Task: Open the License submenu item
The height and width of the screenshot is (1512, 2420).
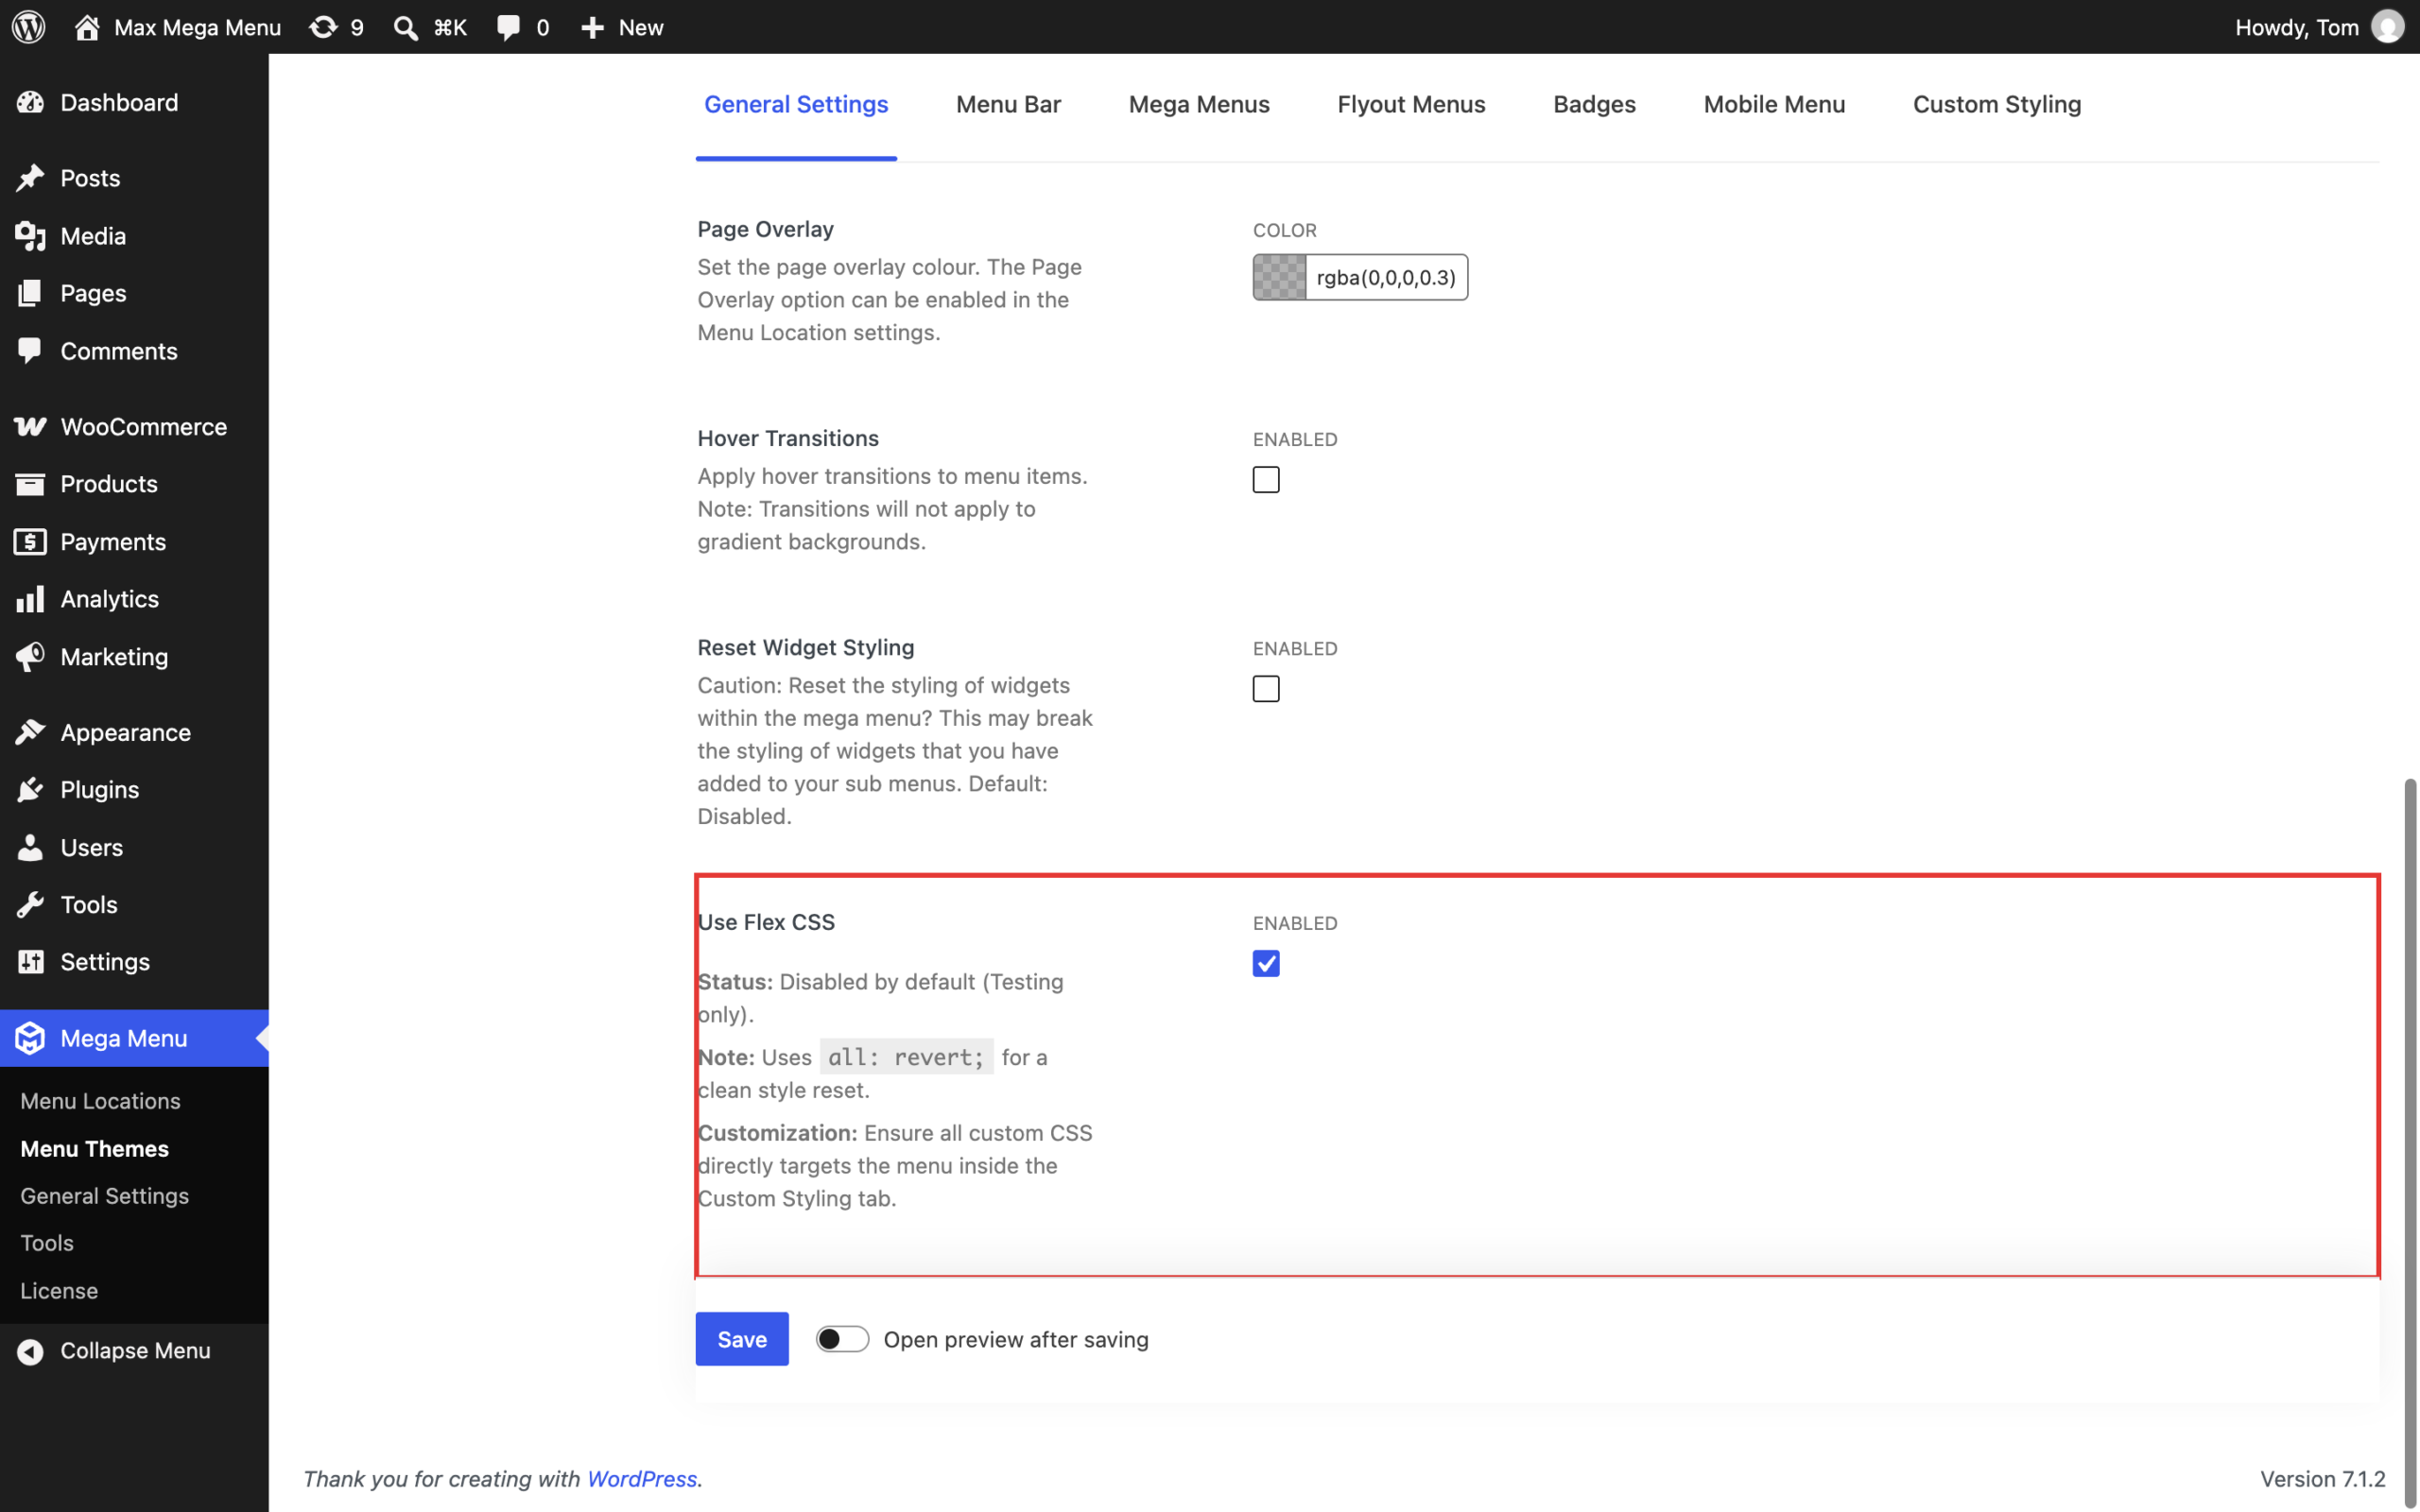Action: (x=59, y=1291)
